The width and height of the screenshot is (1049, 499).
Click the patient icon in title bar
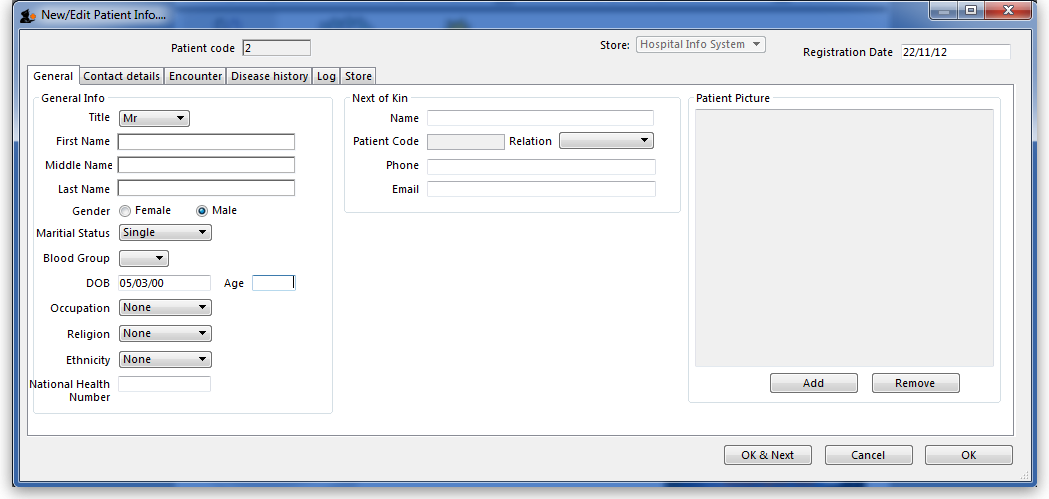coord(28,15)
